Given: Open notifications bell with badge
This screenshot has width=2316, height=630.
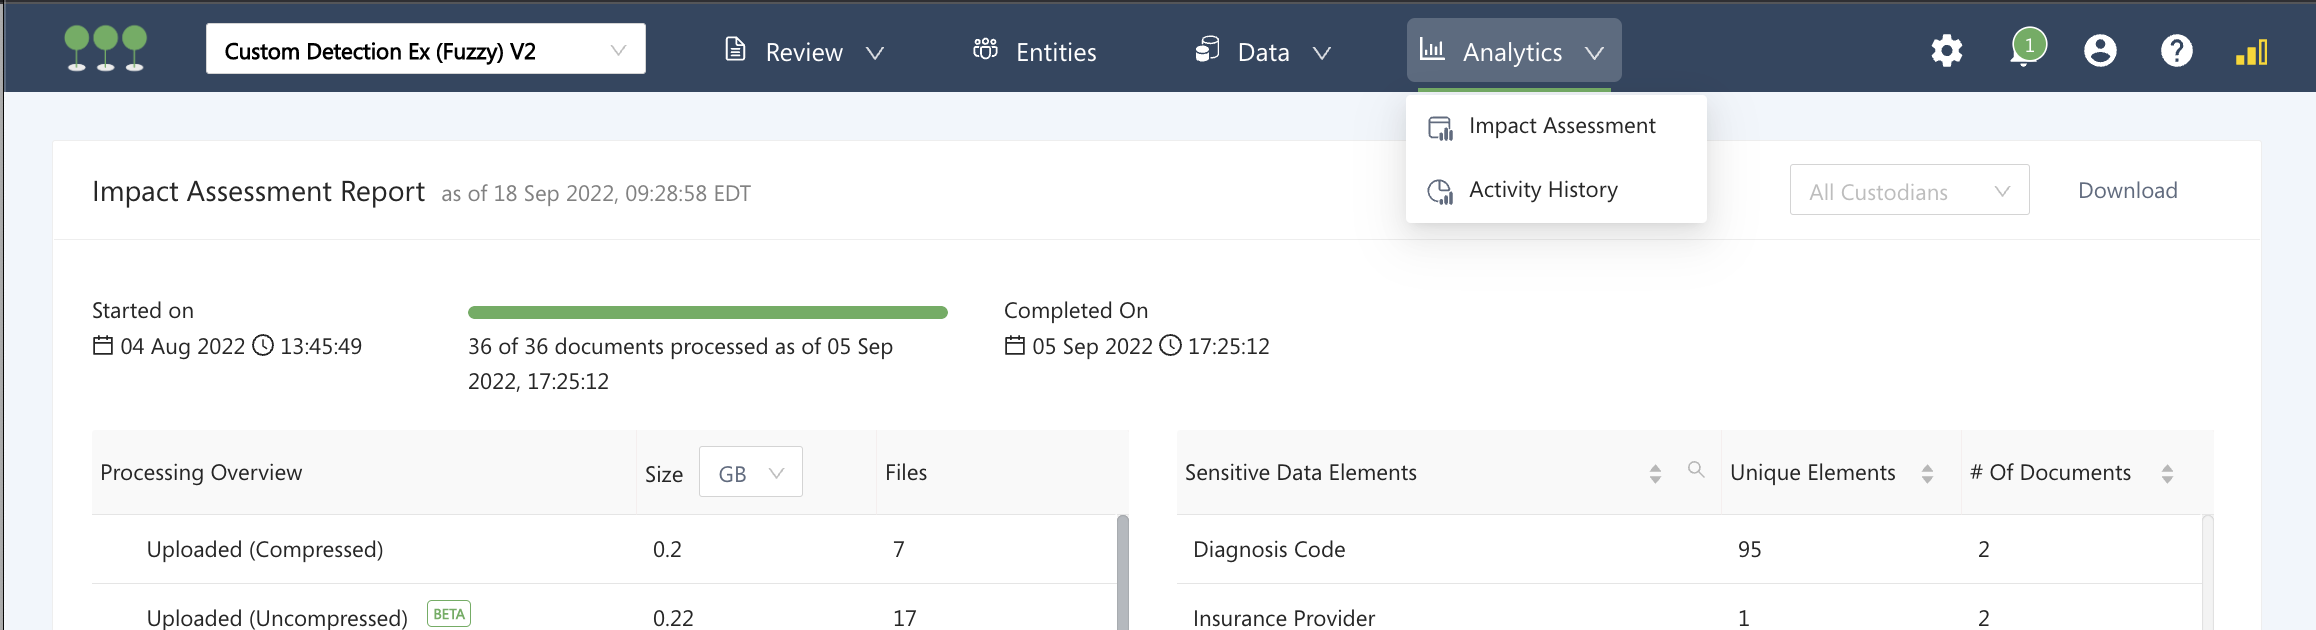Looking at the screenshot, I should pyautogui.click(x=2026, y=50).
